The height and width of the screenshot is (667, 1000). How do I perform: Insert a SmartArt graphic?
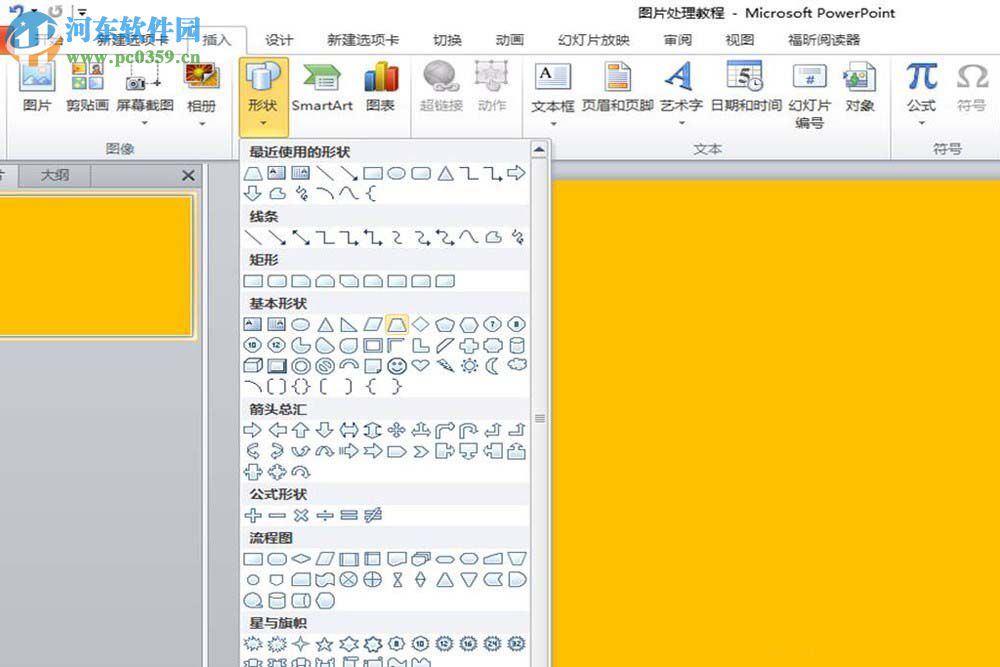(x=322, y=88)
